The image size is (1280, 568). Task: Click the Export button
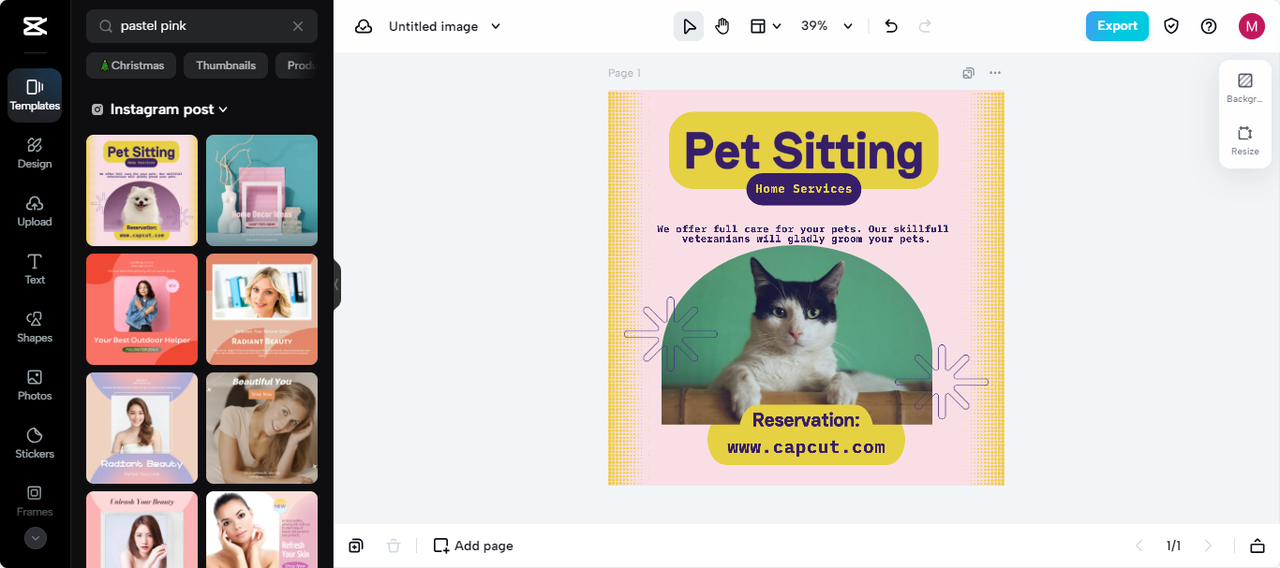[x=1117, y=26]
